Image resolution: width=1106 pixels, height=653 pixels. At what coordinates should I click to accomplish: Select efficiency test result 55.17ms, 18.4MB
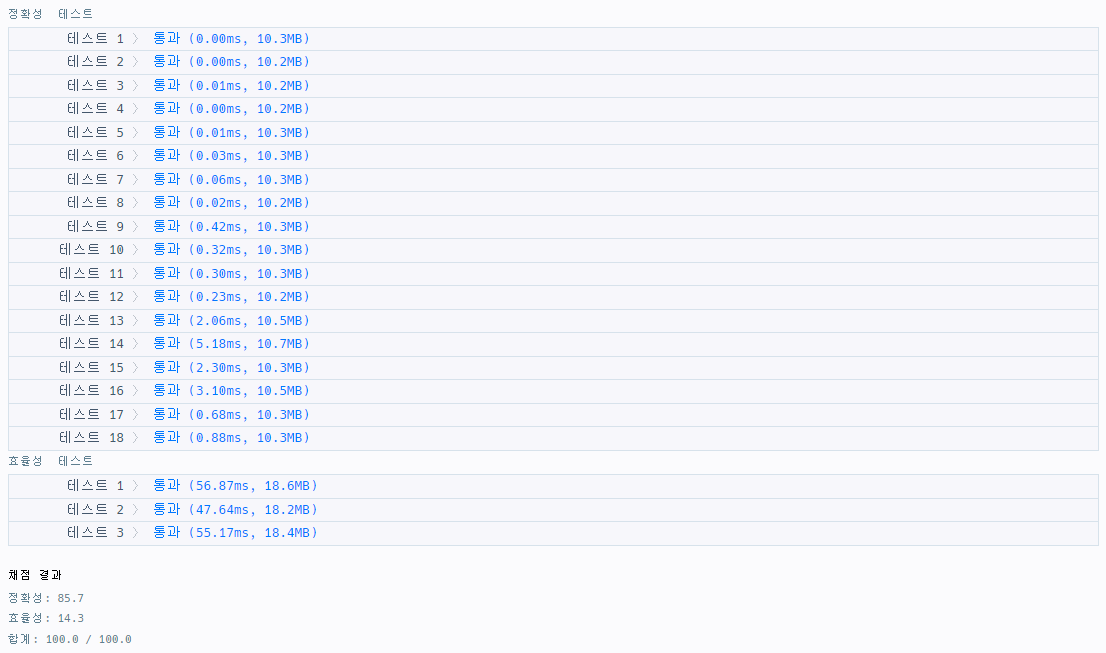coord(236,533)
